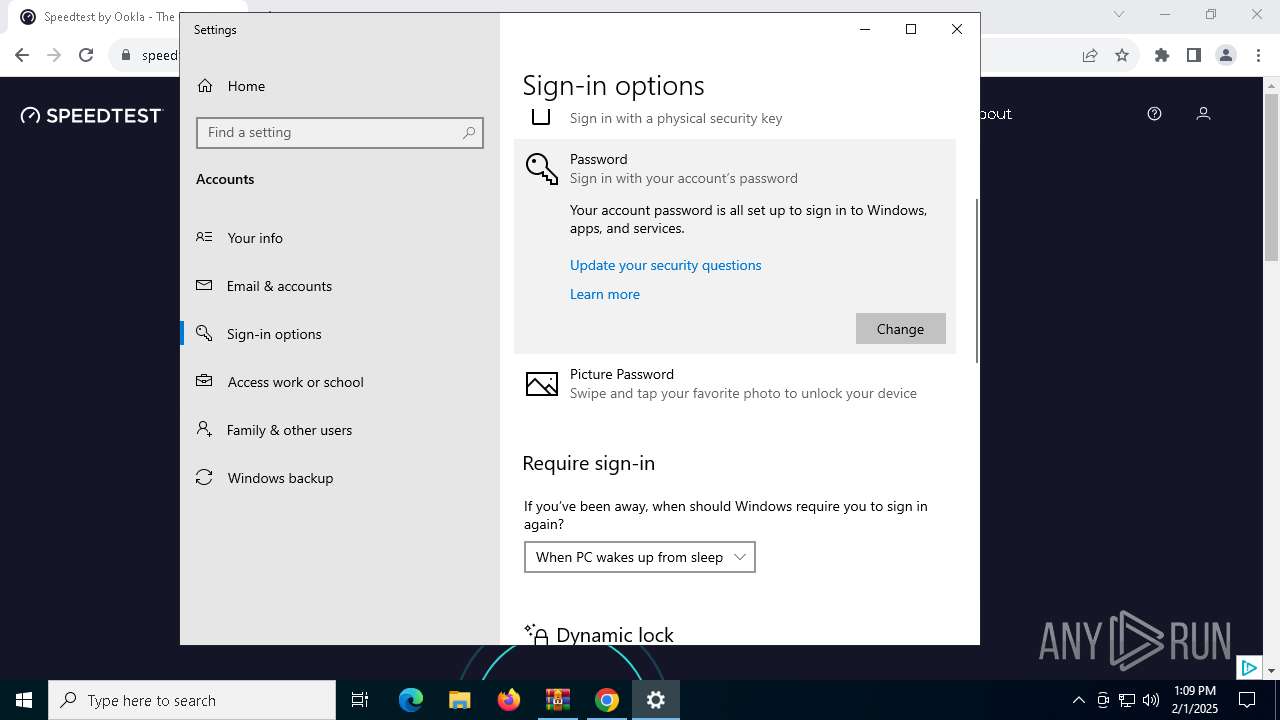Click Chrome back arrow
The image size is (1280, 720).
22,55
